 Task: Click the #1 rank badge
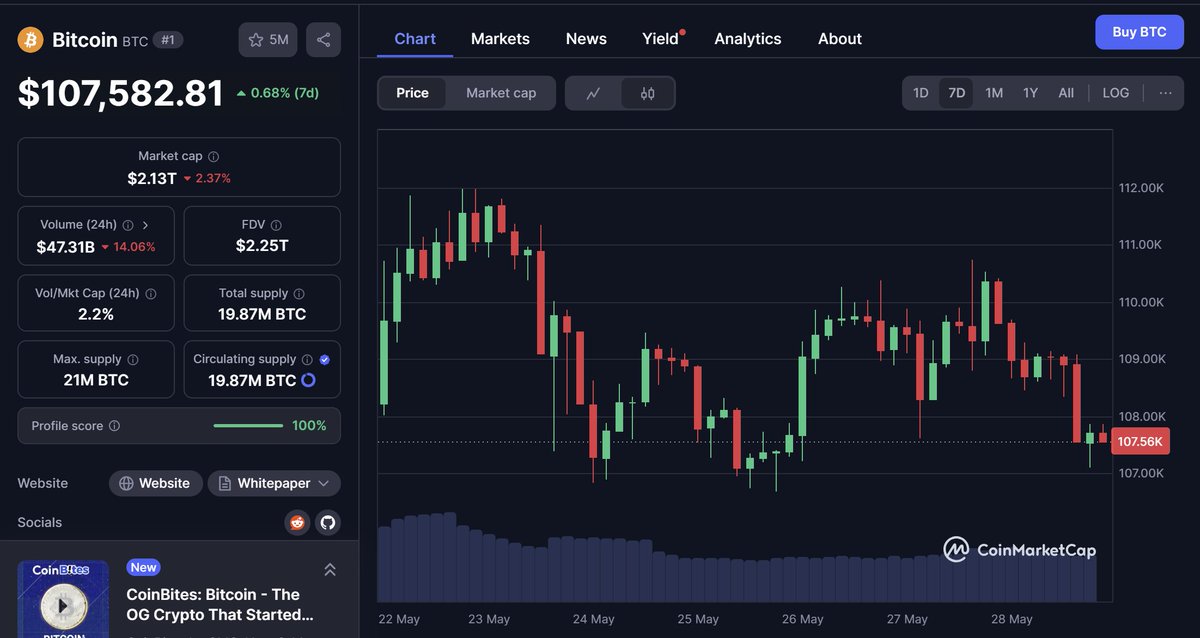click(x=168, y=40)
